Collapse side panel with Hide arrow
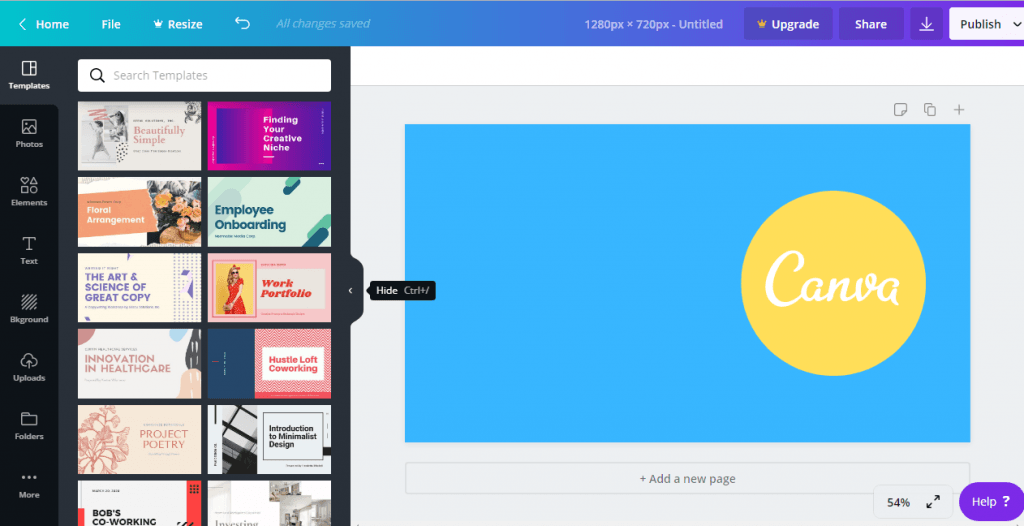 (351, 291)
